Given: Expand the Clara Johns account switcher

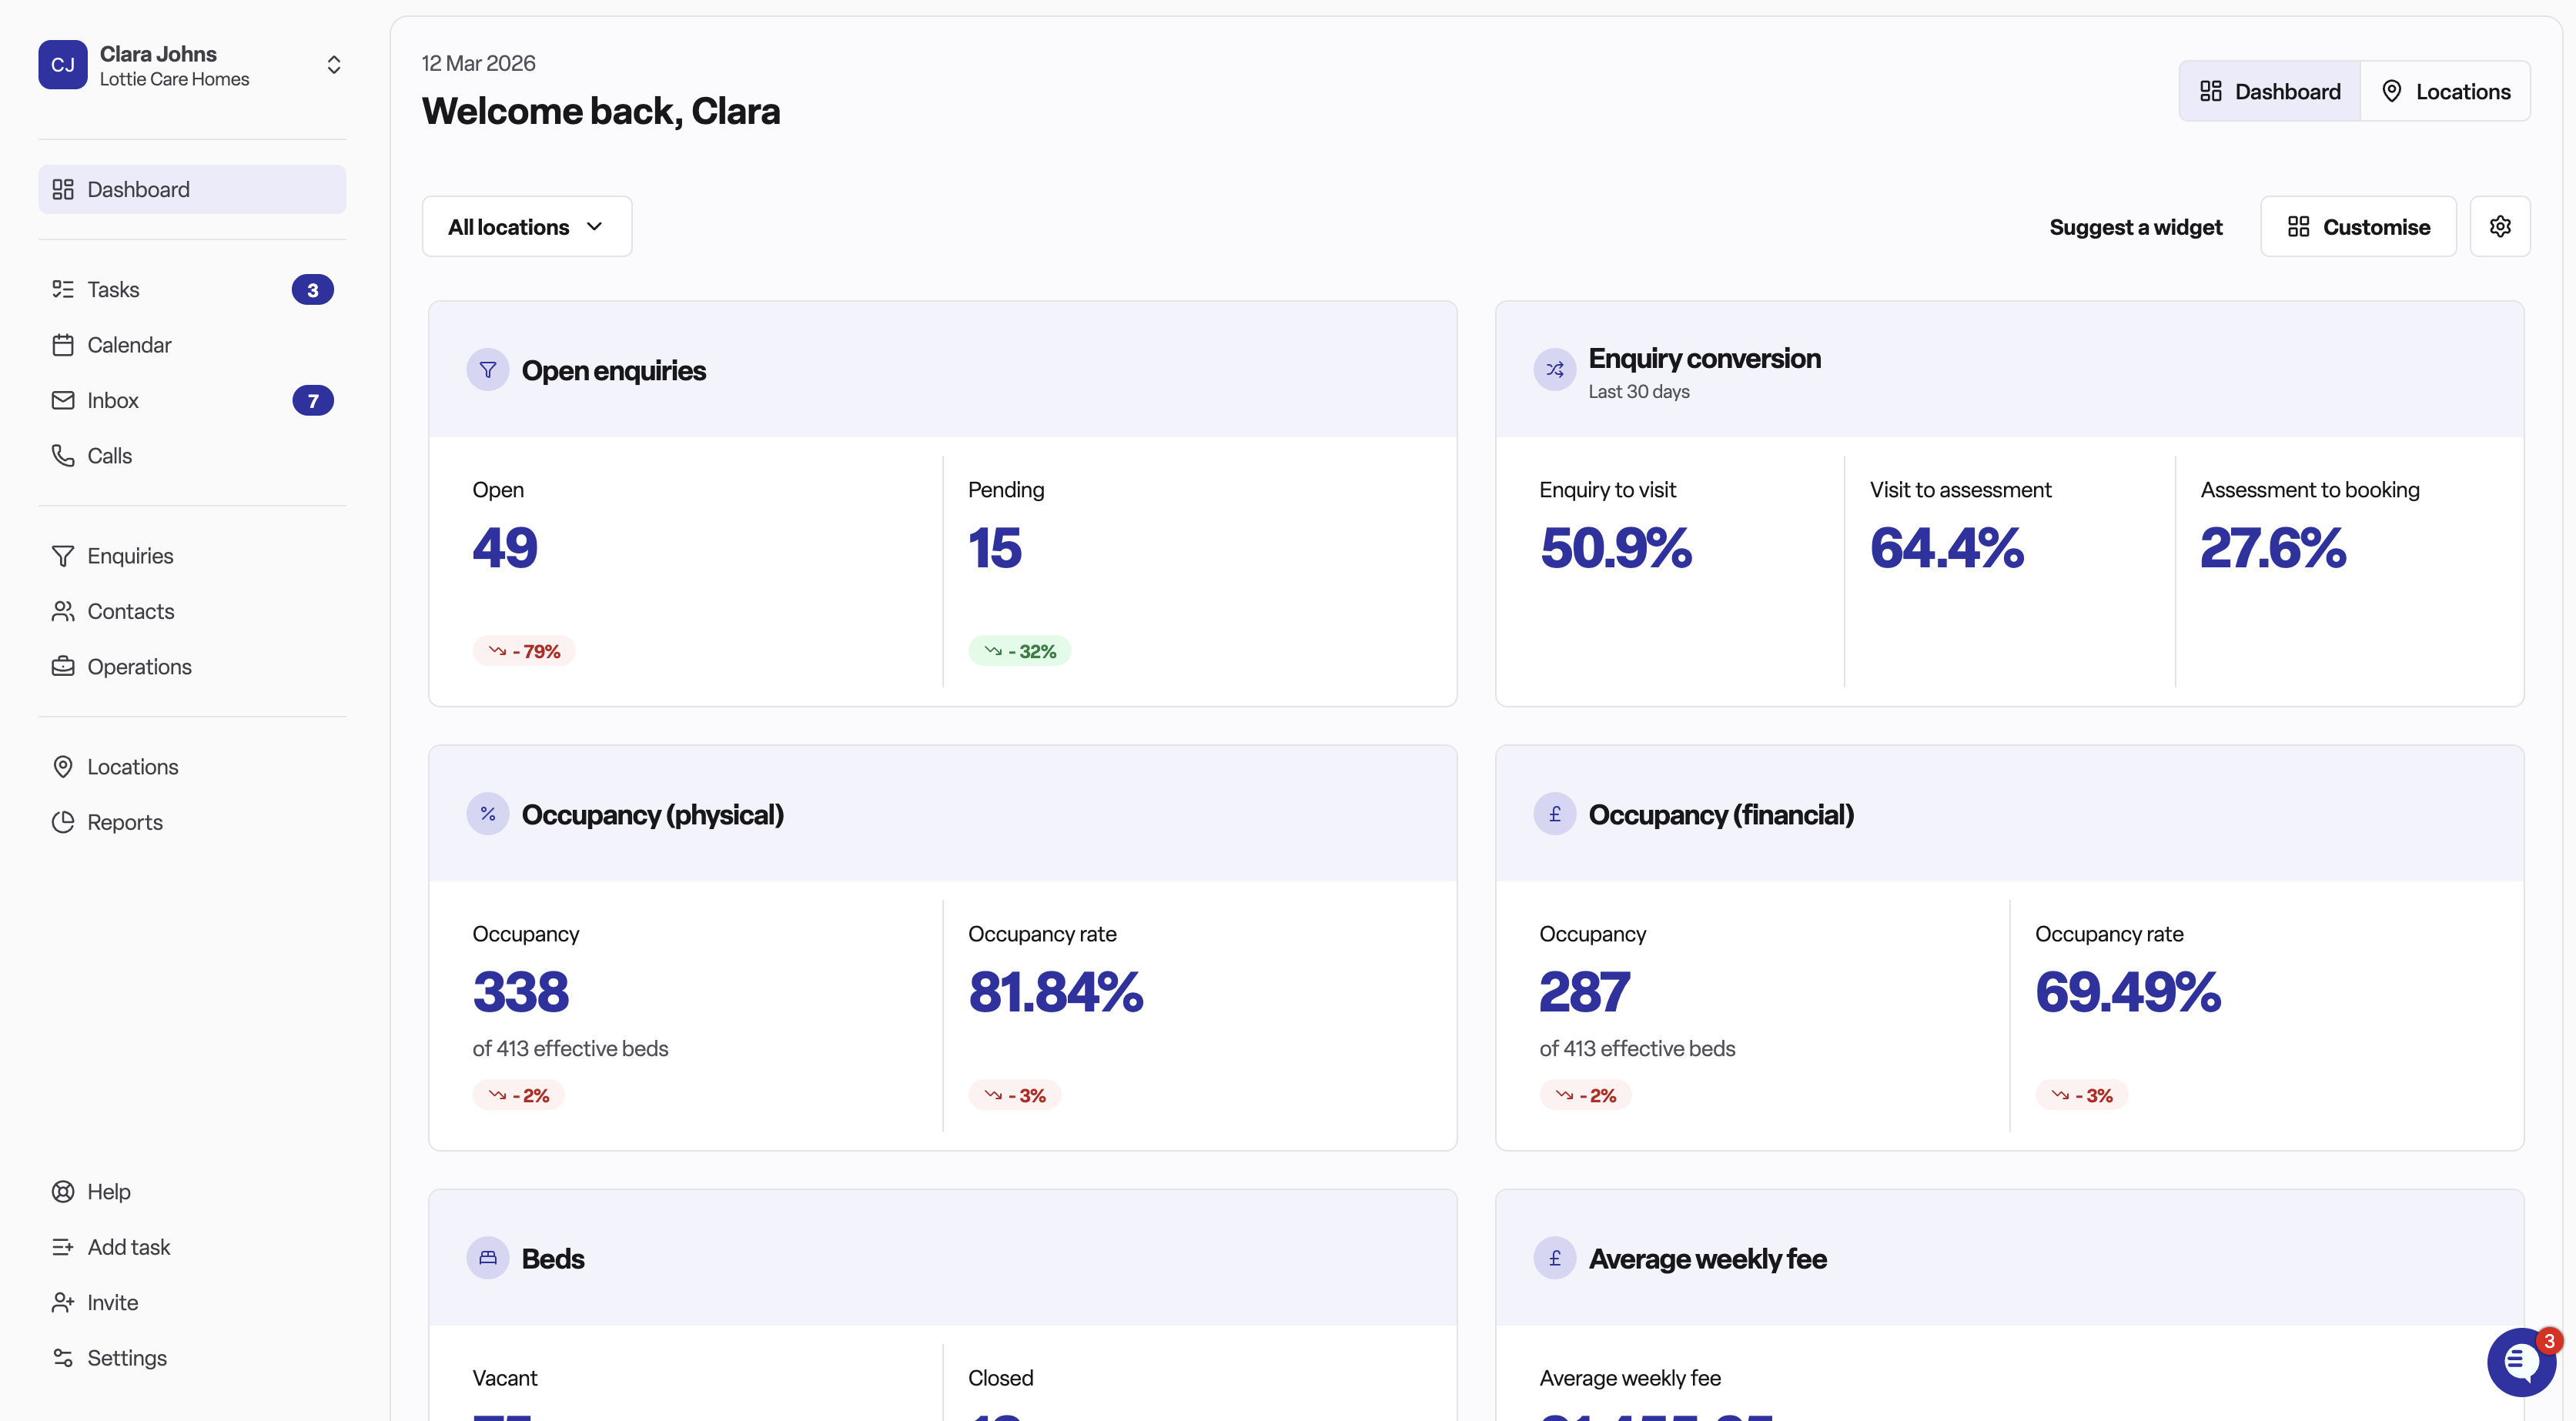Looking at the screenshot, I should pyautogui.click(x=334, y=65).
